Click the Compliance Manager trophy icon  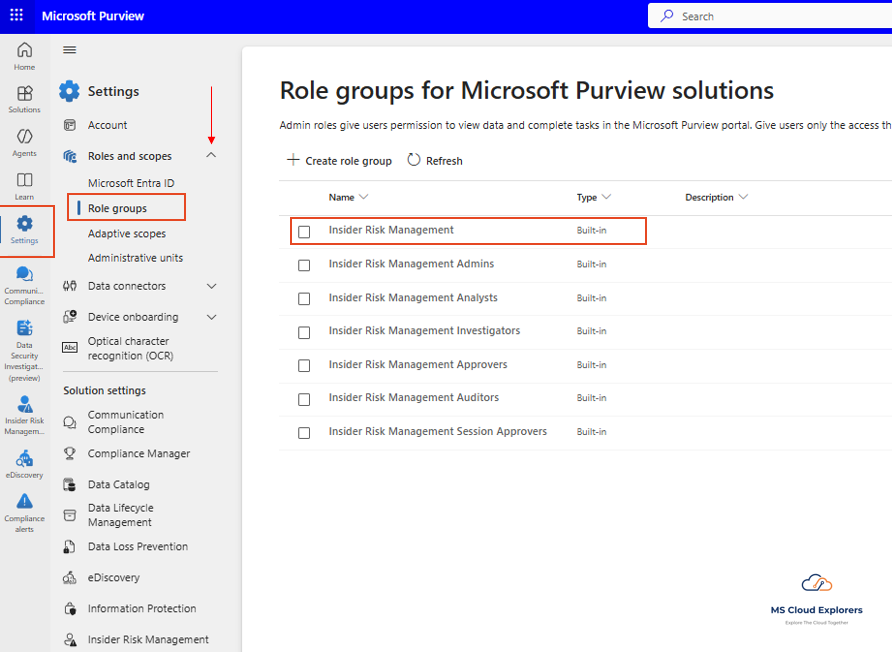[x=69, y=453]
